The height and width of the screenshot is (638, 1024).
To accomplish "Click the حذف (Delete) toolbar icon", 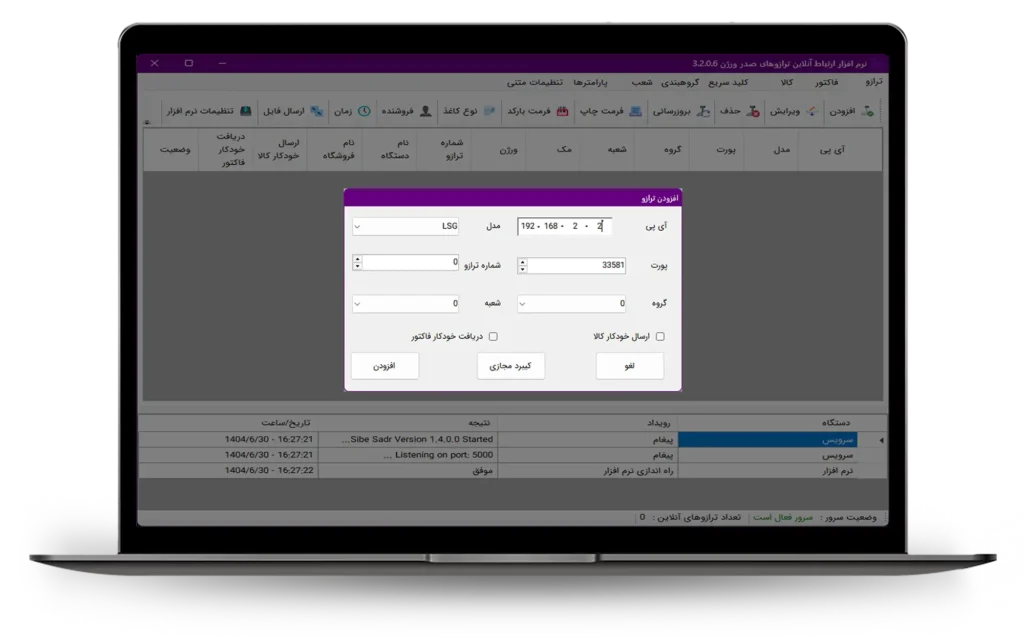I will pyautogui.click(x=753, y=111).
